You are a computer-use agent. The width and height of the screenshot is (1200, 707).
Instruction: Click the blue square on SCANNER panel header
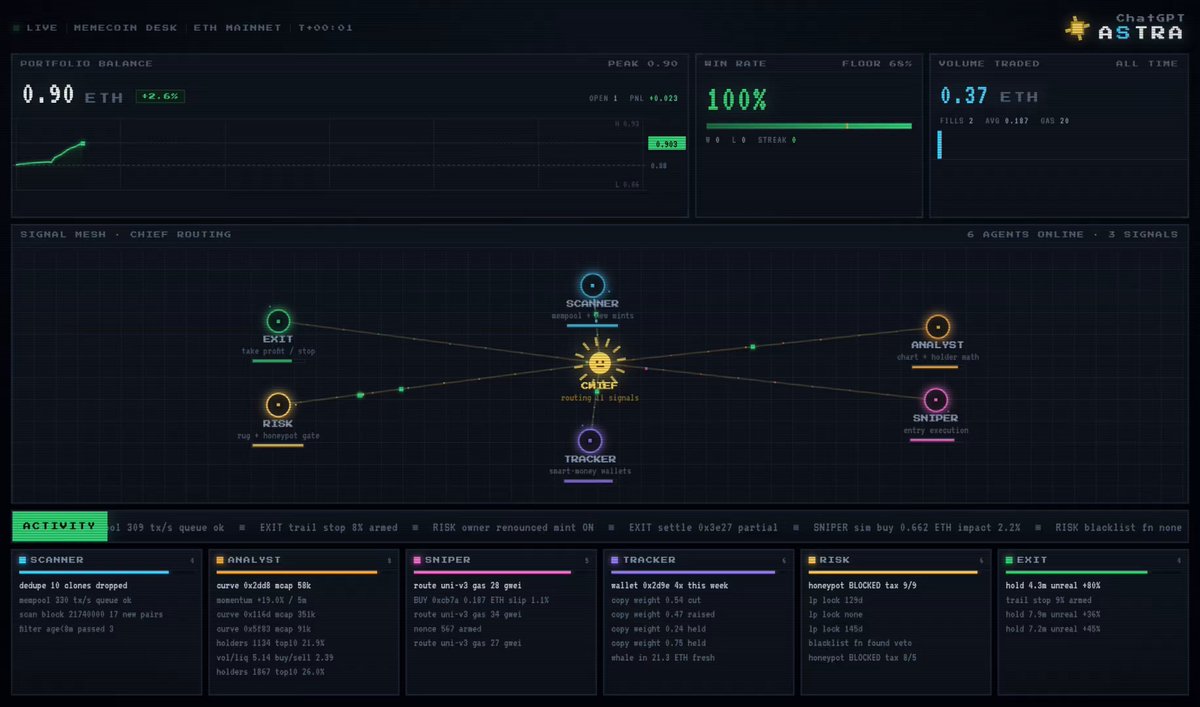pyautogui.click(x=23, y=560)
